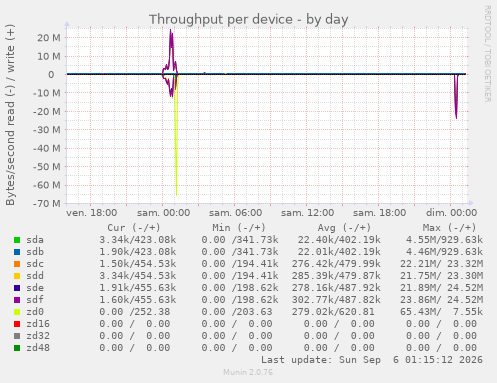This screenshot has height=383, width=497.
Task: Click zd0 current value '0.00 /252.38'
Action: pyautogui.click(x=135, y=312)
